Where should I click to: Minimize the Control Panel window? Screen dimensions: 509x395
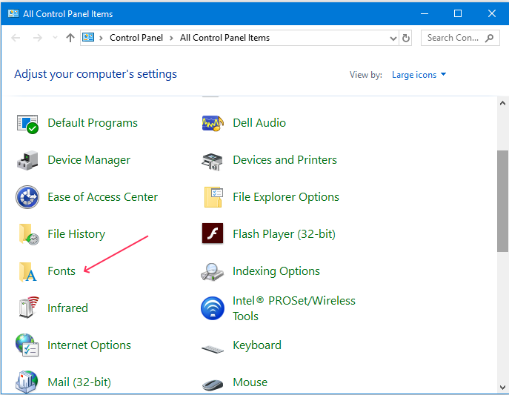(x=424, y=13)
